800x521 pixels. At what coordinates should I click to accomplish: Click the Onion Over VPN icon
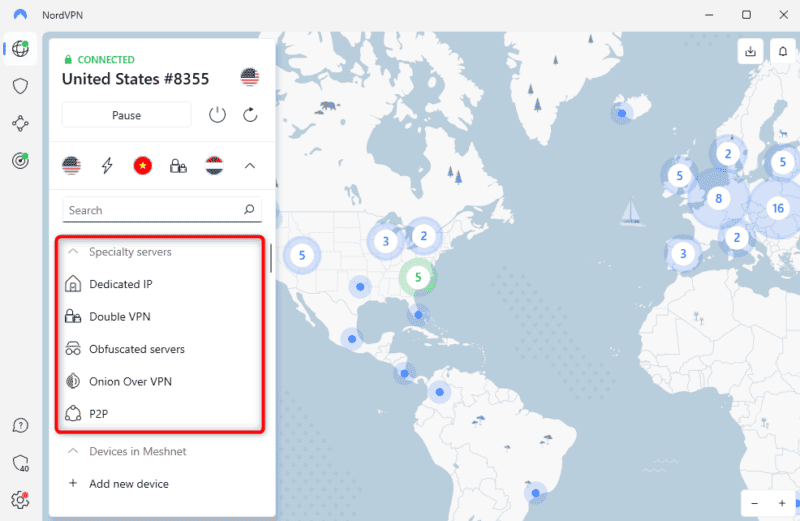click(73, 381)
